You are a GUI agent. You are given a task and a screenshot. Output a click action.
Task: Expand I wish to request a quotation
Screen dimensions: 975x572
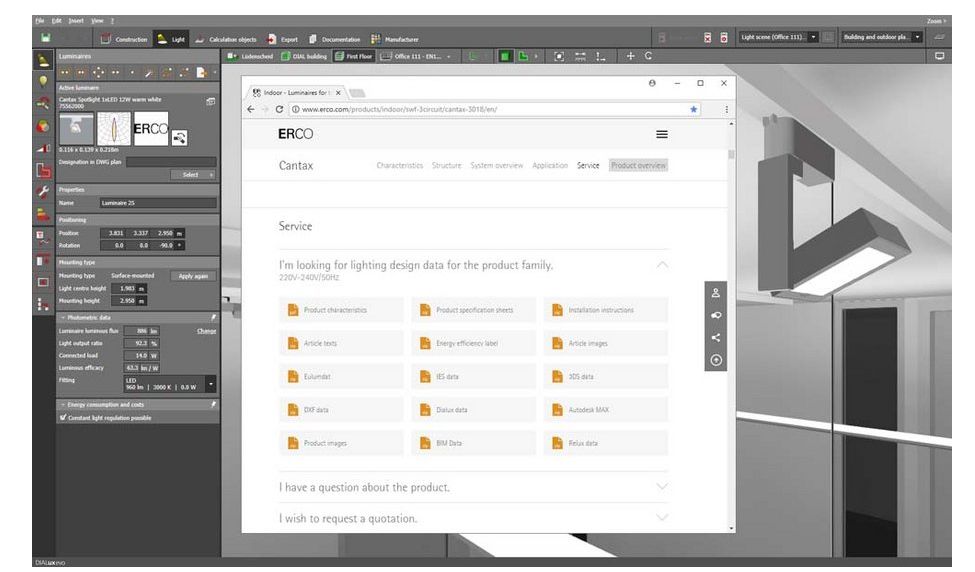pyautogui.click(x=662, y=517)
